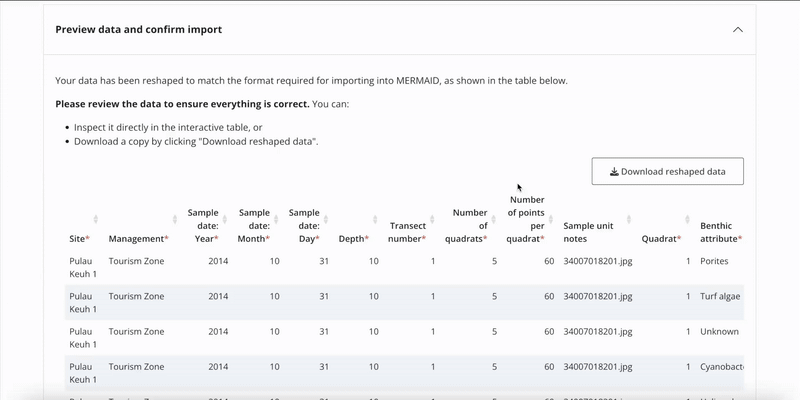Sort table by Site column arrows
This screenshot has height=400, width=800.
(95, 219)
